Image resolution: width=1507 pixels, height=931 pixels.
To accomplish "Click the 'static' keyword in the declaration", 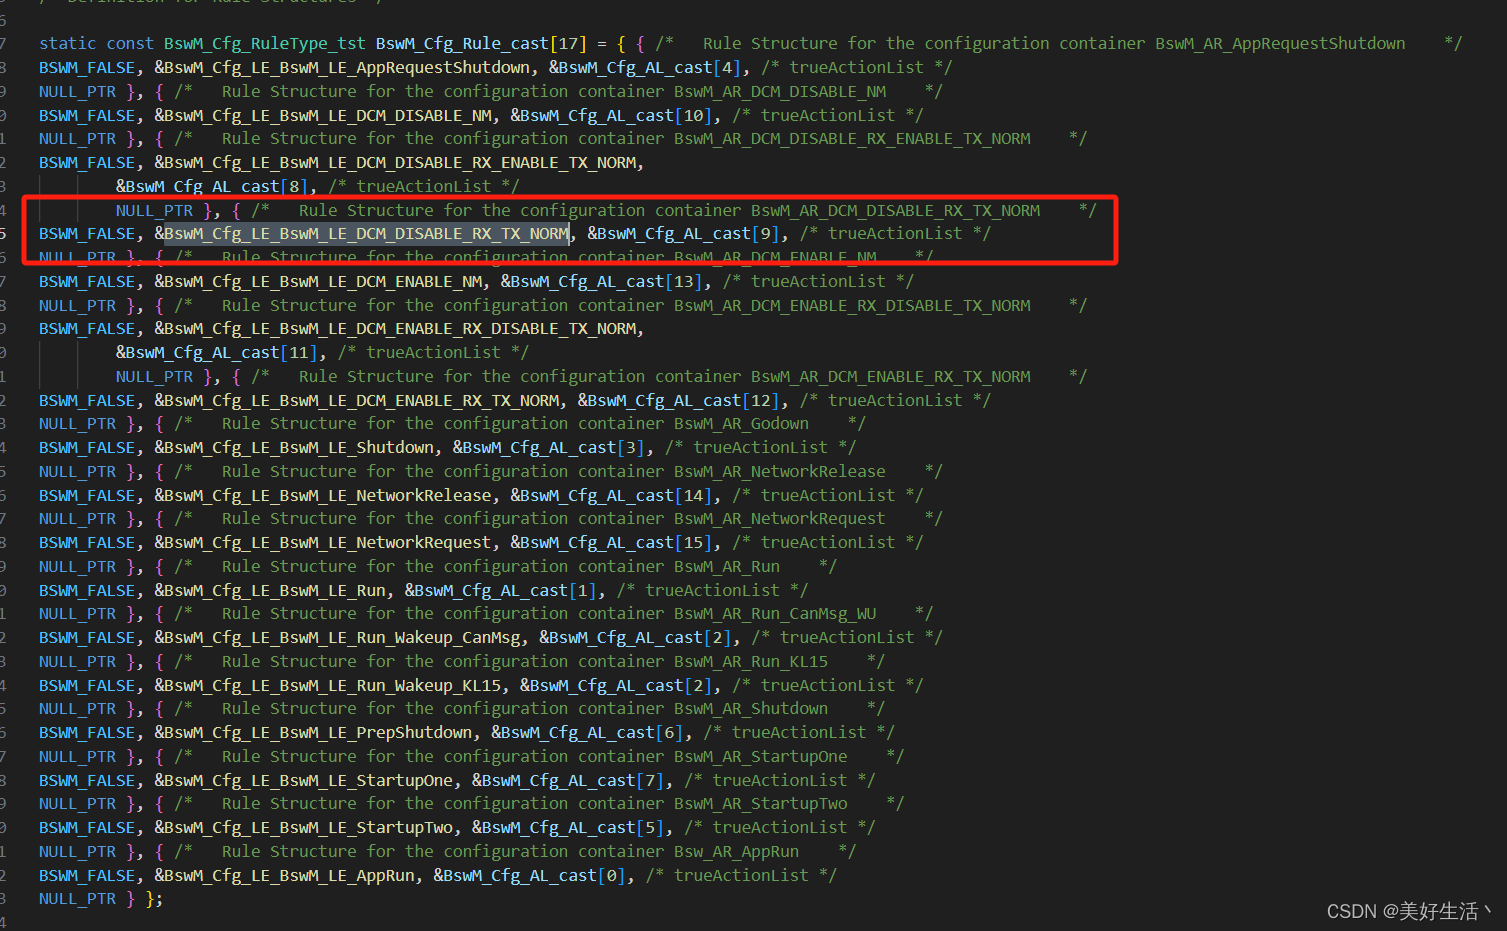I will click(x=68, y=43).
